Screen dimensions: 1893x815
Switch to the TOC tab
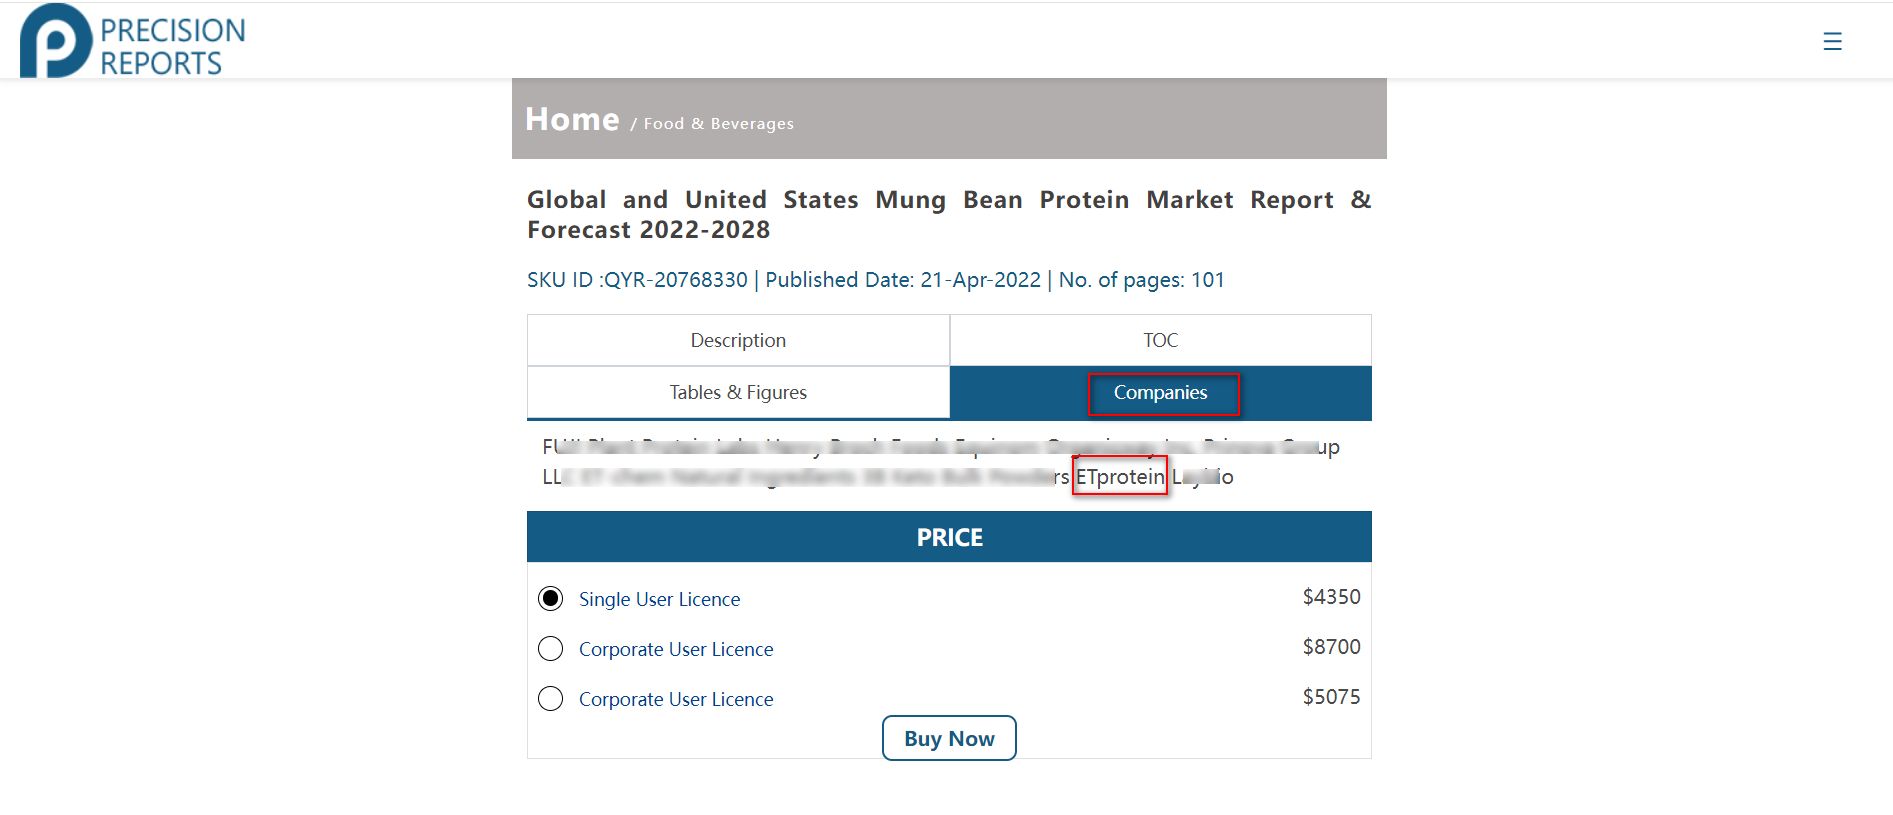tap(1160, 340)
